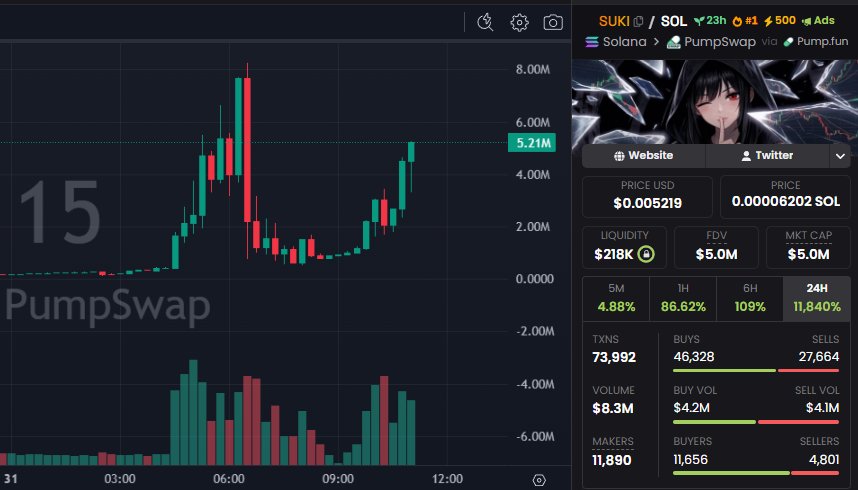858x490 pixels.
Task: Open the token Website link
Action: click(x=644, y=156)
